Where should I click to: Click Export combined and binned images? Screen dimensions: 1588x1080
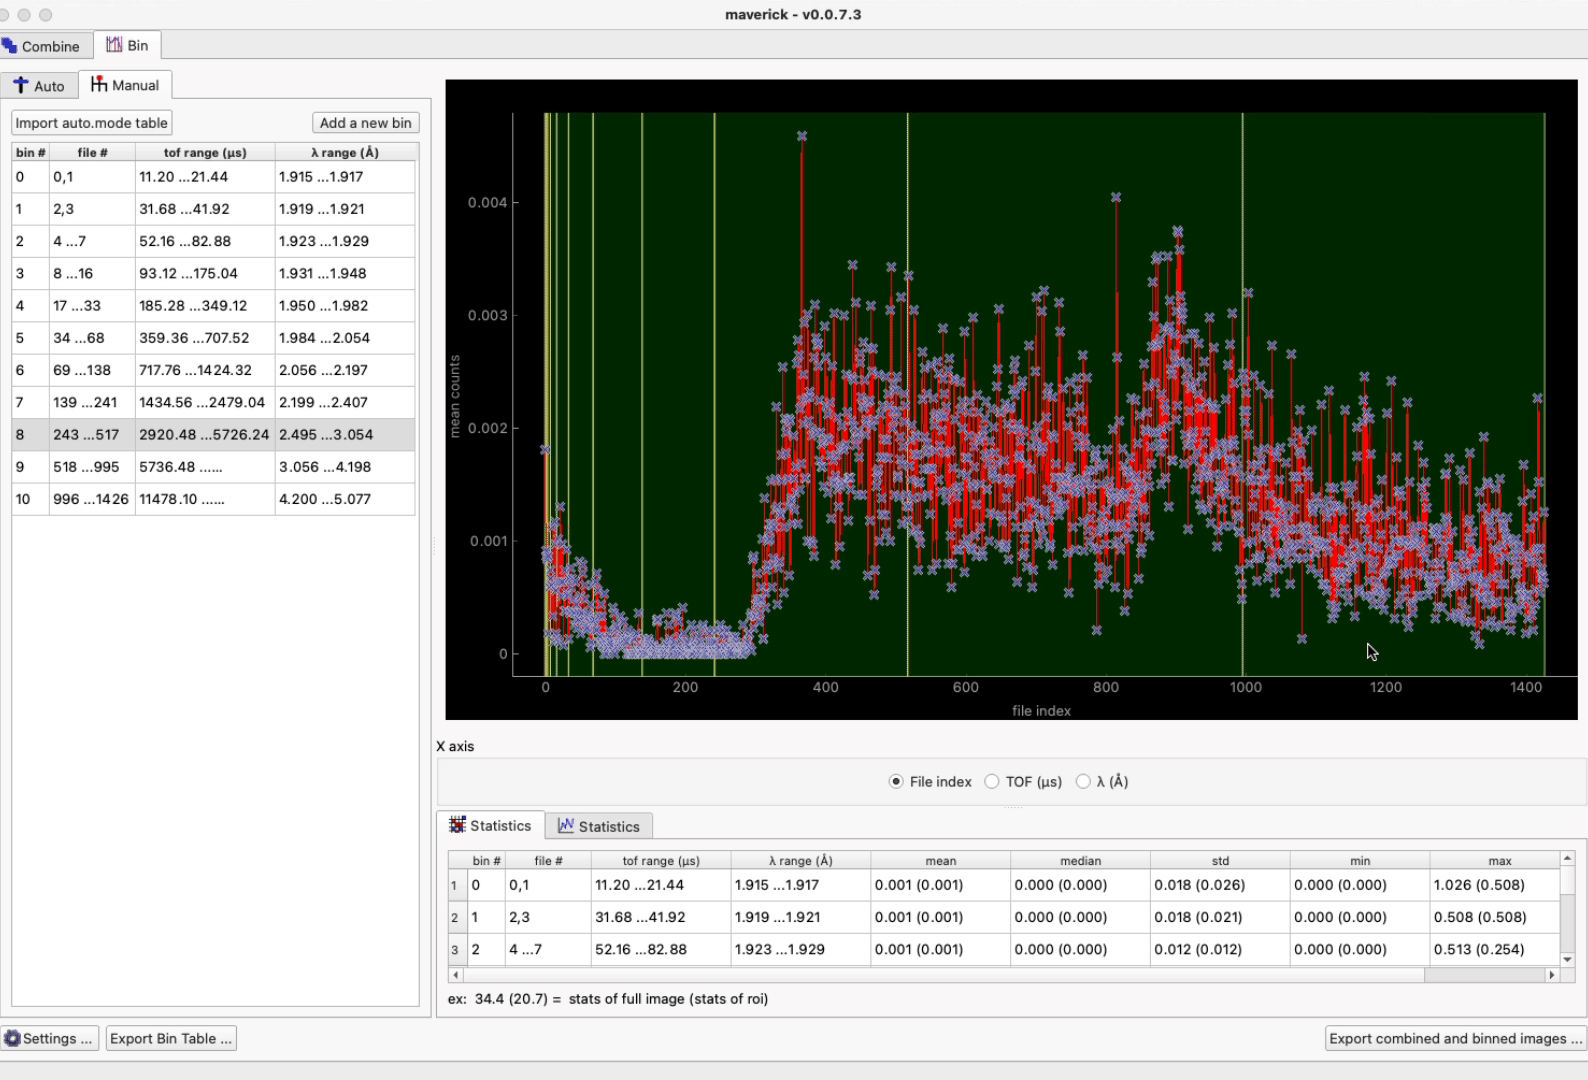pyautogui.click(x=1454, y=1038)
